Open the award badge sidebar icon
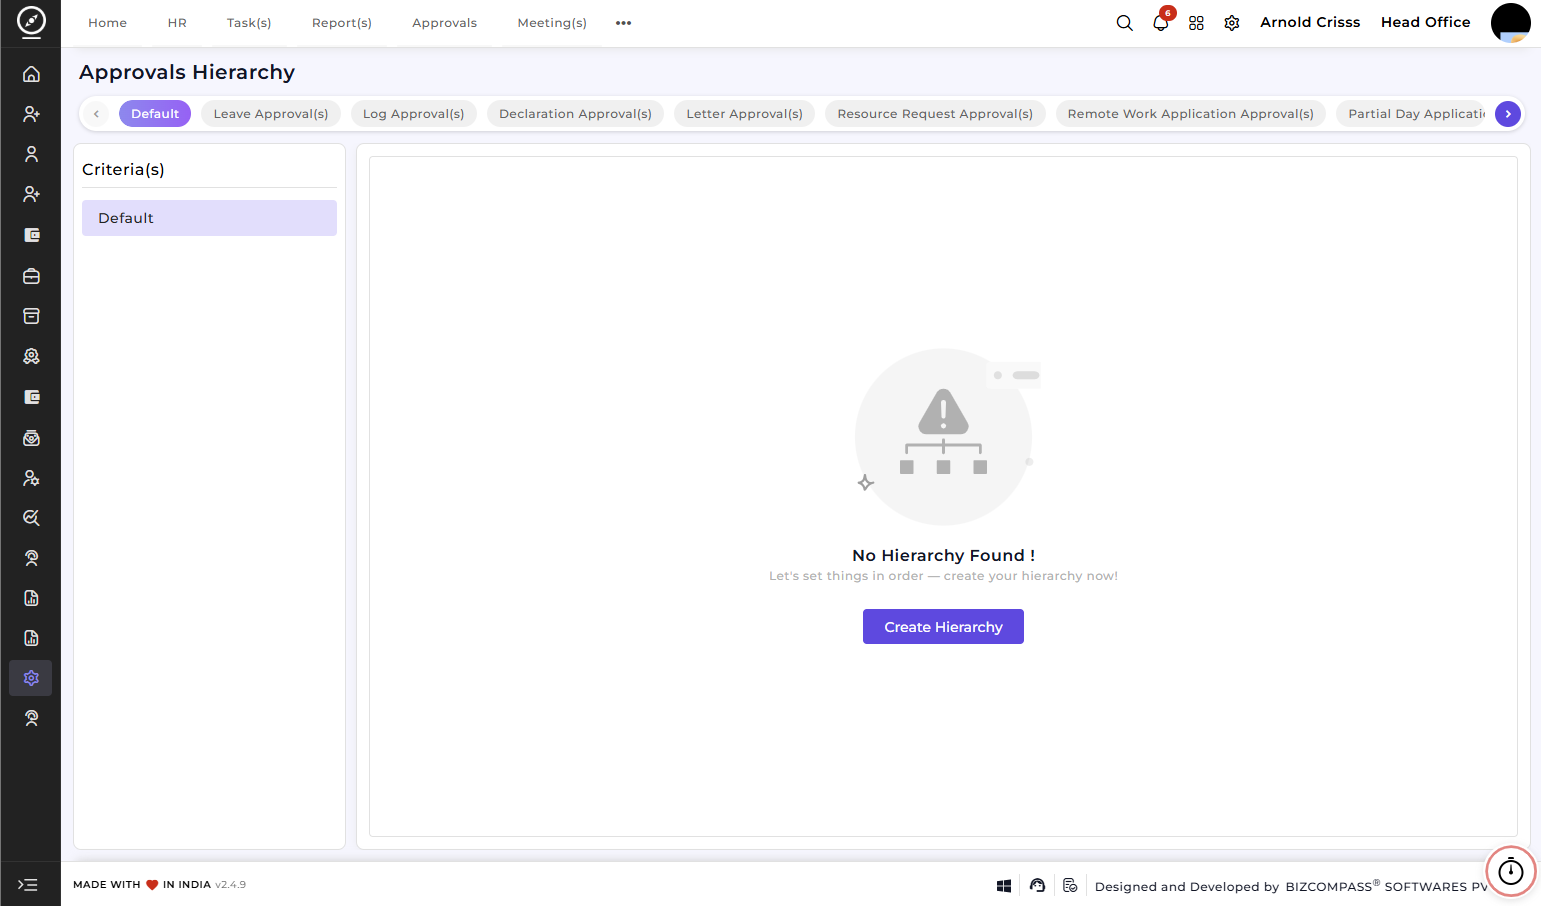This screenshot has height=906, width=1541. tap(31, 356)
